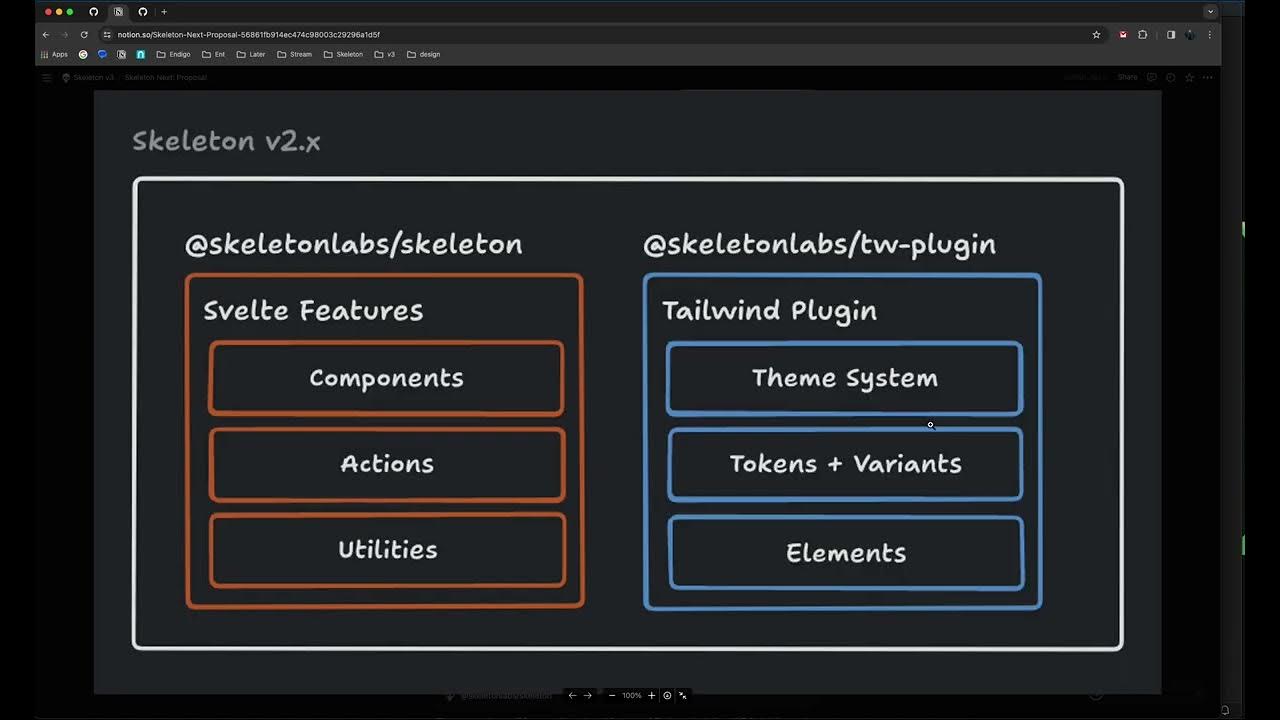
Task: Open Skeleton Next: Proposal breadcrumb
Action: pyautogui.click(x=166, y=77)
